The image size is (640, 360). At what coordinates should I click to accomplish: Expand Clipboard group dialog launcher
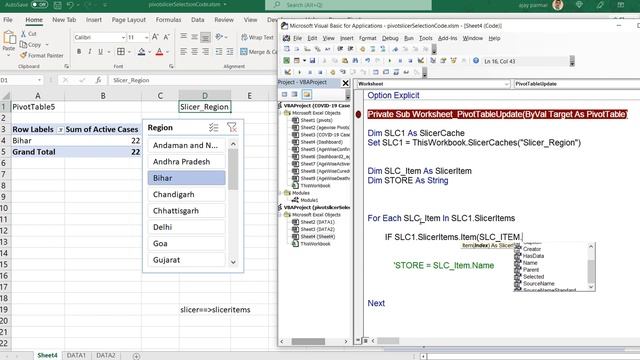pyautogui.click(x=67, y=66)
